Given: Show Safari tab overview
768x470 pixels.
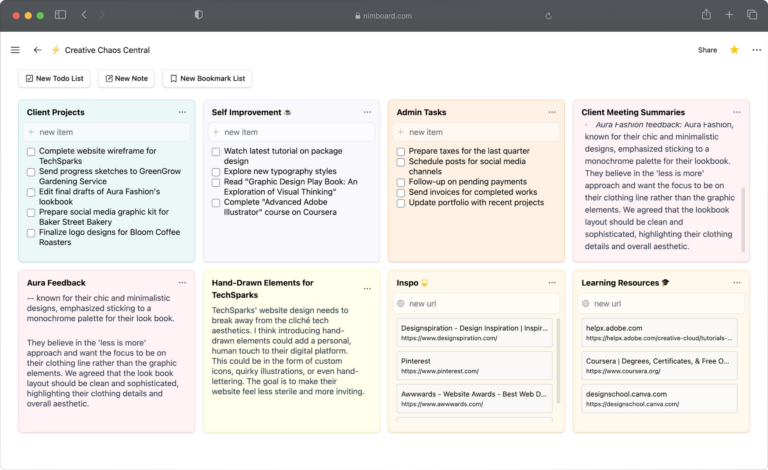Looking at the screenshot, I should coord(752,15).
